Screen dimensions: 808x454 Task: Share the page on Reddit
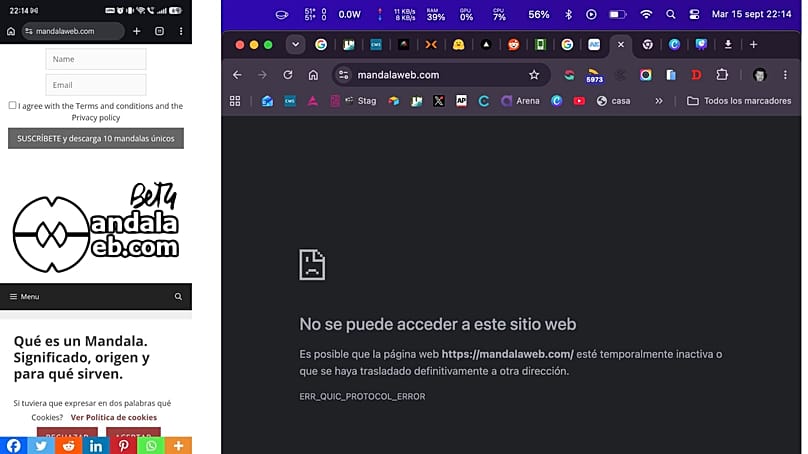(x=68, y=445)
